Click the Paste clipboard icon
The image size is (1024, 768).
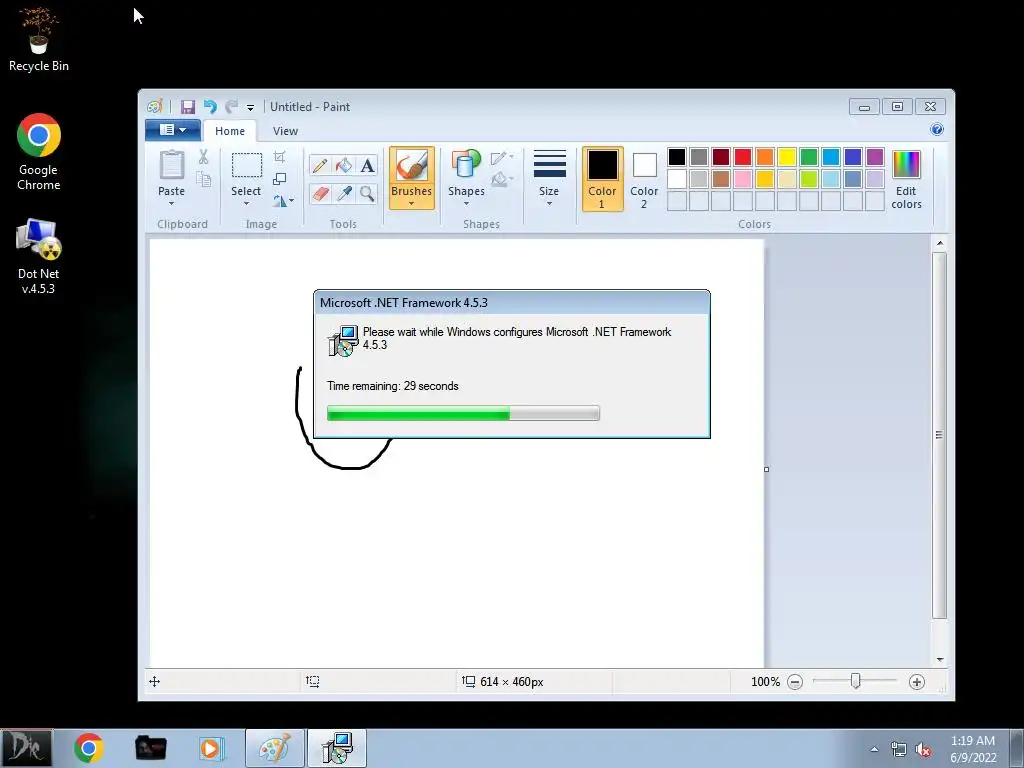pyautogui.click(x=172, y=165)
